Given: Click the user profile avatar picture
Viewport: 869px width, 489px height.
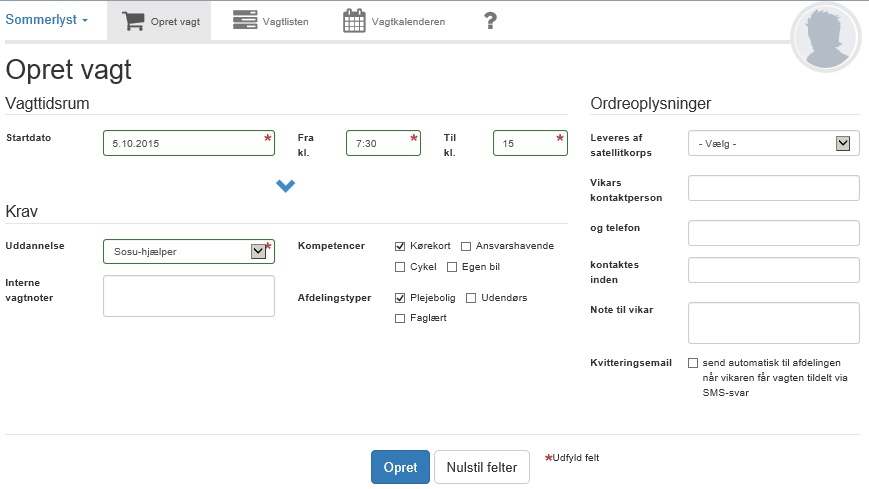Looking at the screenshot, I should click(x=825, y=39).
